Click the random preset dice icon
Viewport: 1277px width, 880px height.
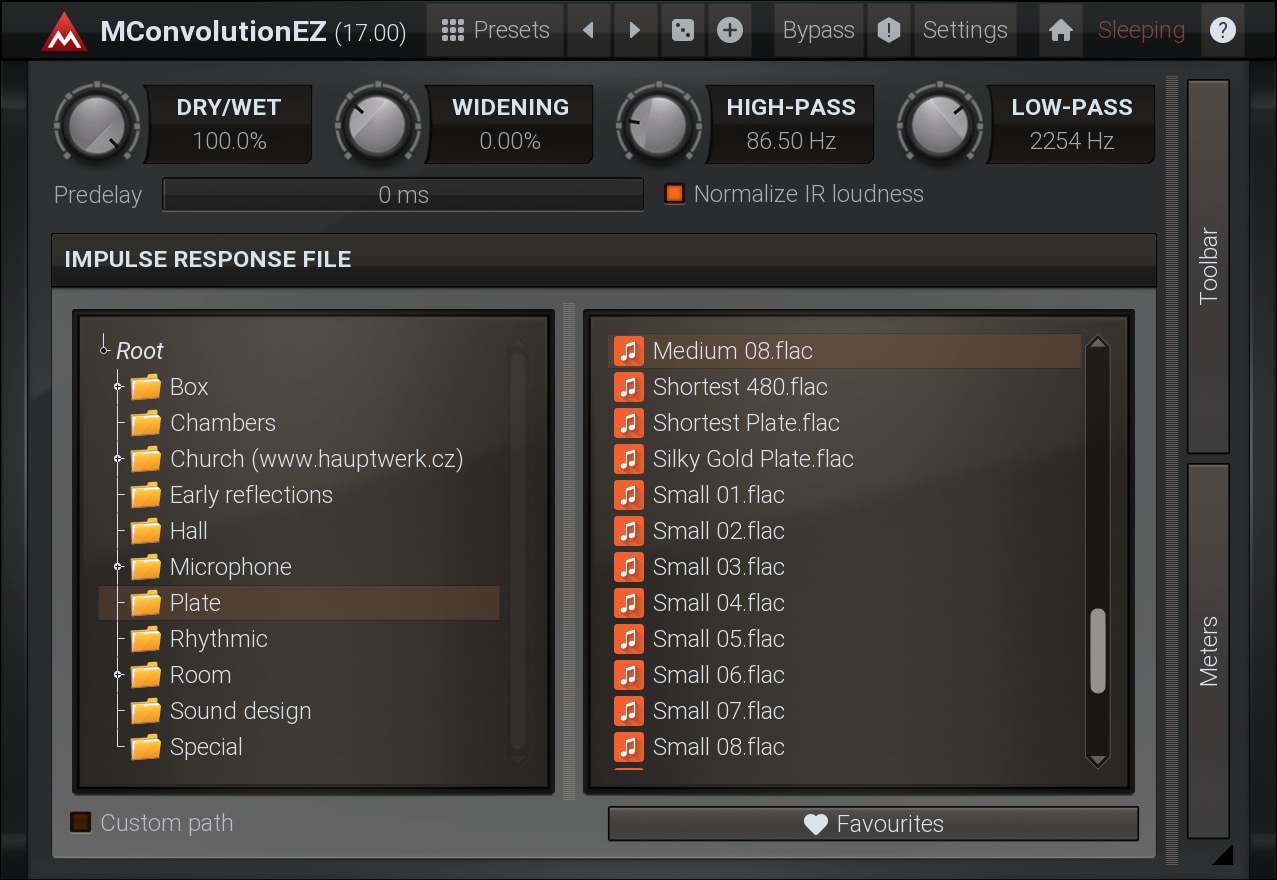683,31
